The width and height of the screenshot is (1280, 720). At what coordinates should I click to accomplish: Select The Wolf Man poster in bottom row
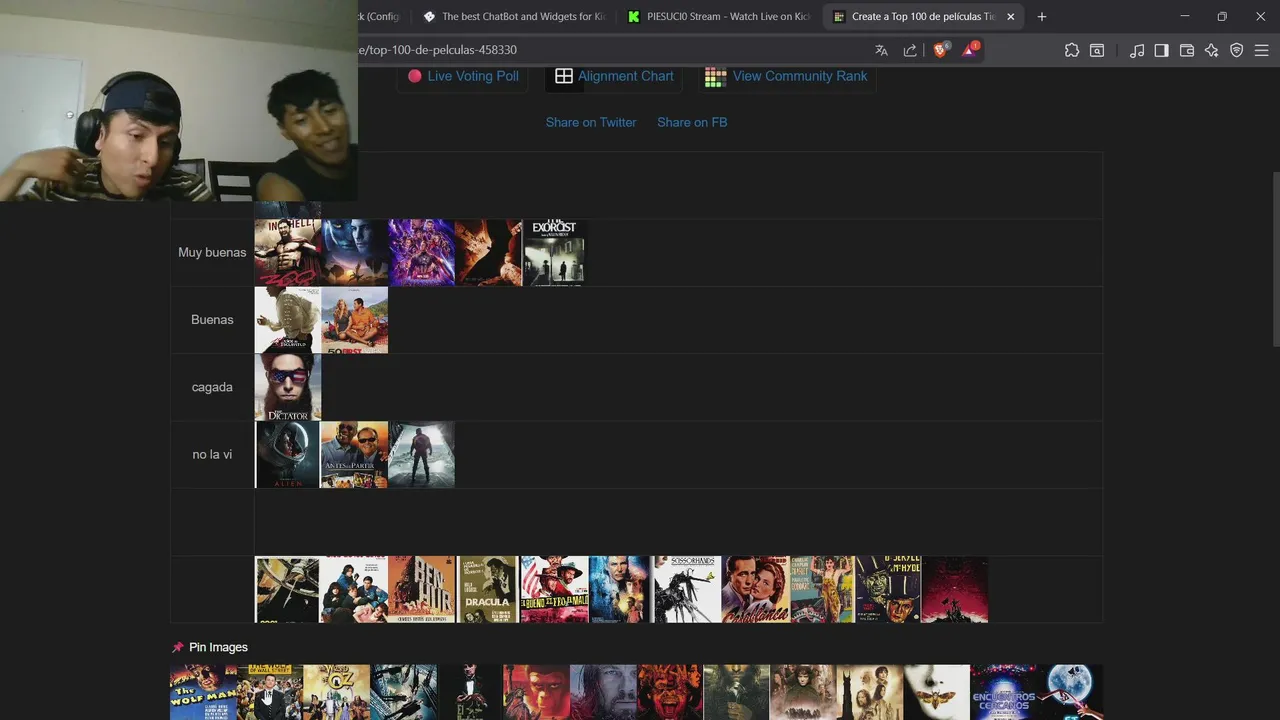[x=203, y=692]
